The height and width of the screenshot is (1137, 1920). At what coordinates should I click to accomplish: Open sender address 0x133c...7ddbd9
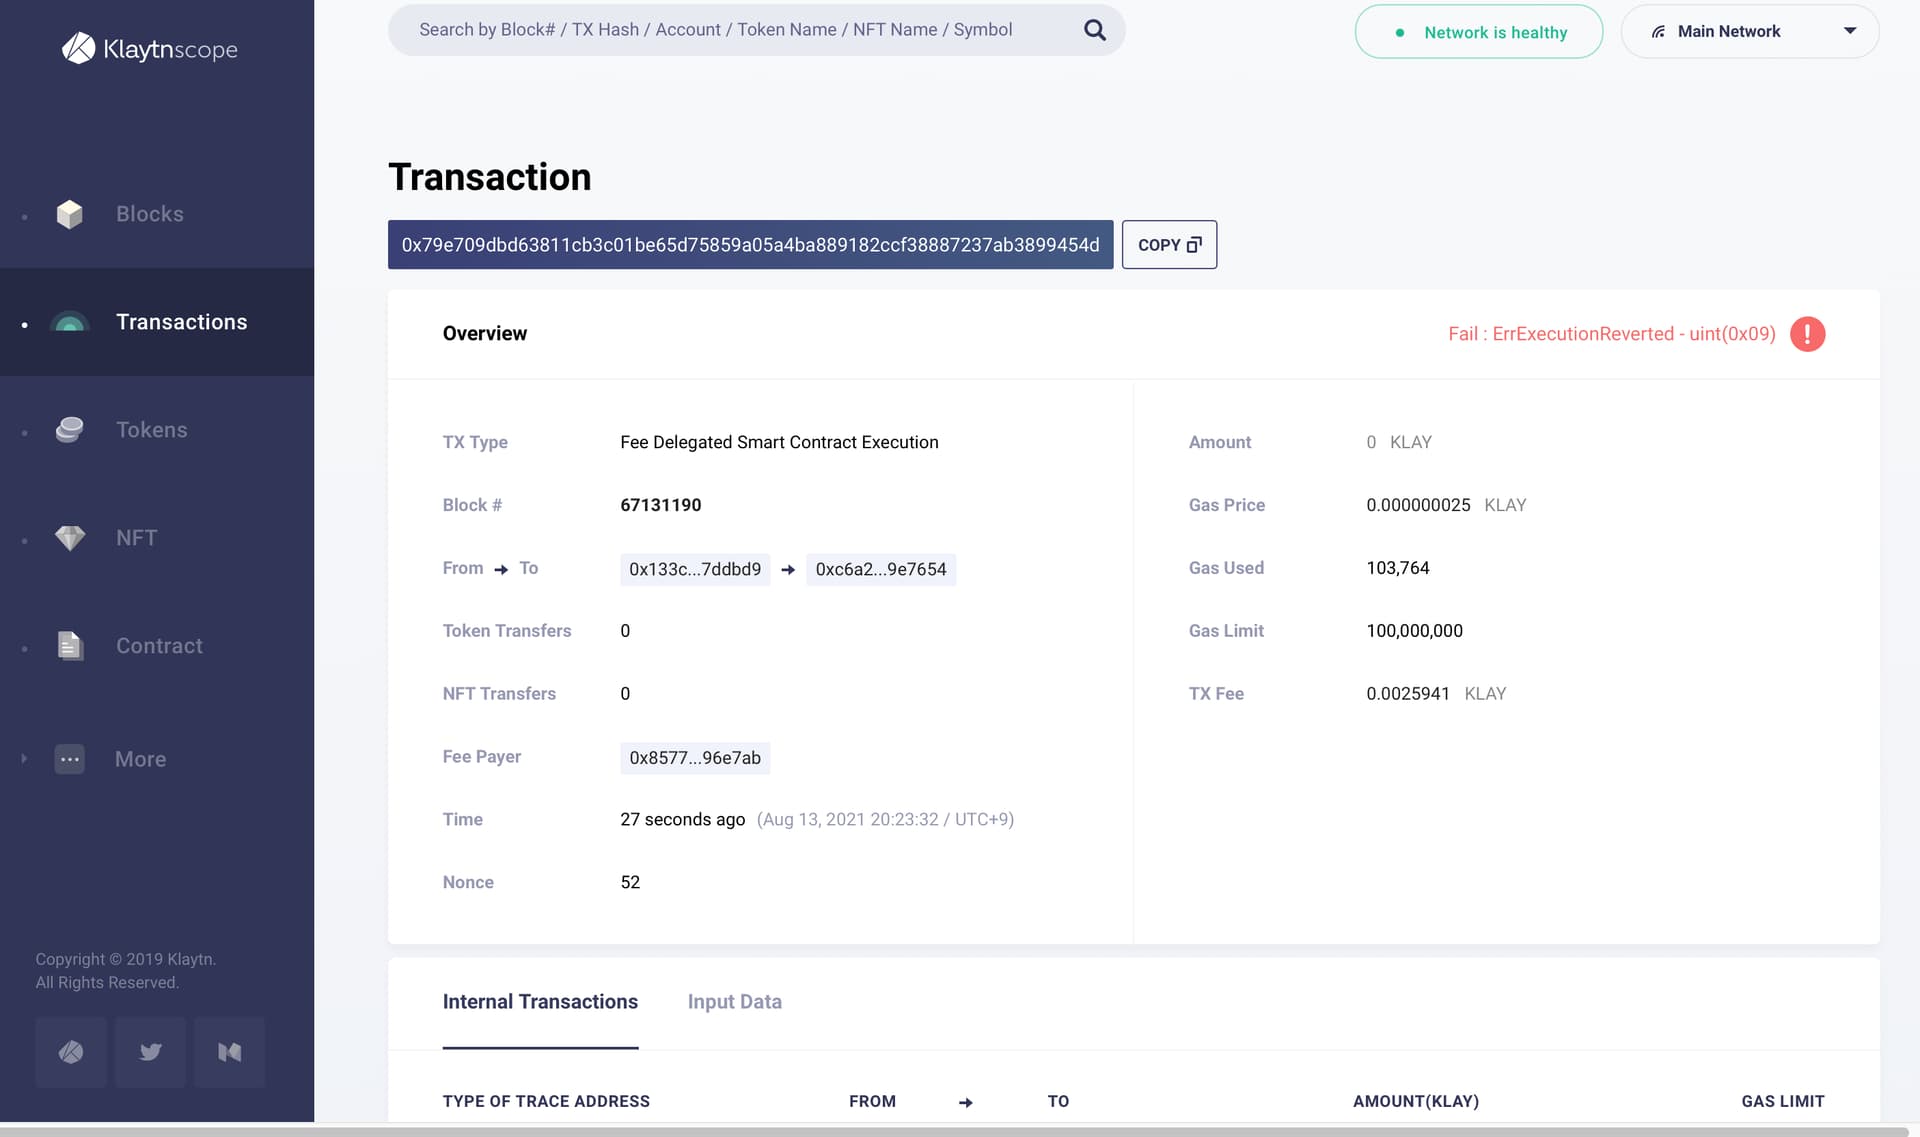click(695, 569)
